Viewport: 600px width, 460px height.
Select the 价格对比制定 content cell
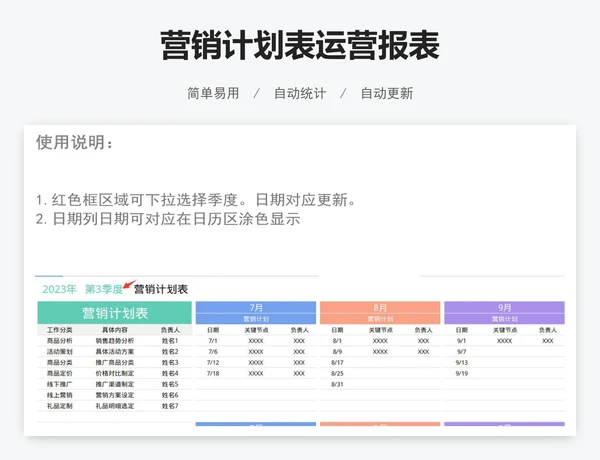(115, 373)
